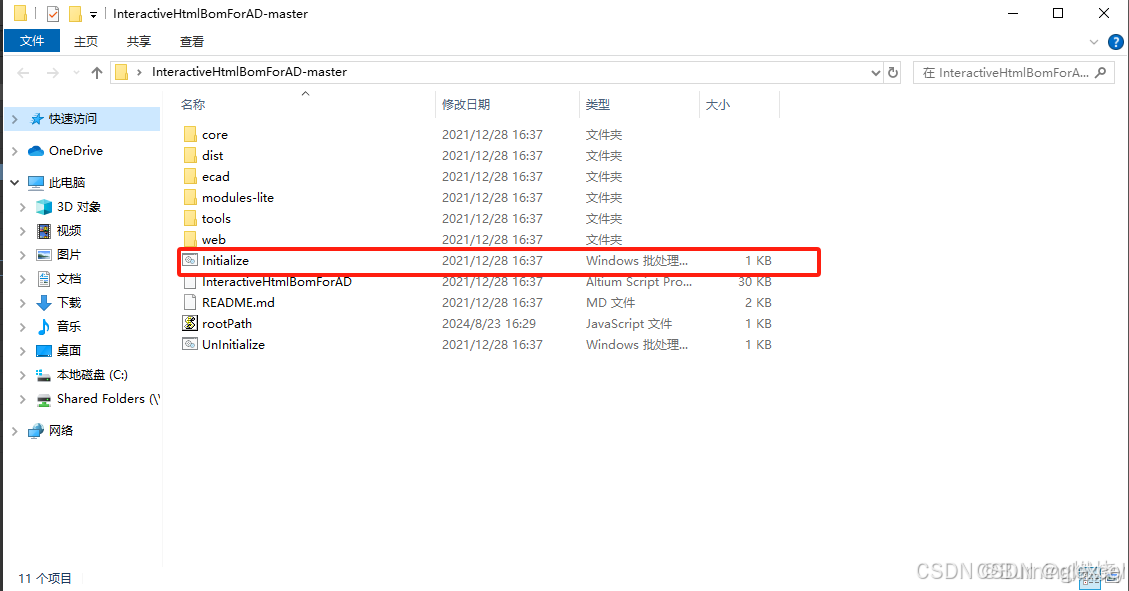Click the Quick access star icon
Image resolution: width=1129 pixels, height=591 pixels.
[x=36, y=119]
